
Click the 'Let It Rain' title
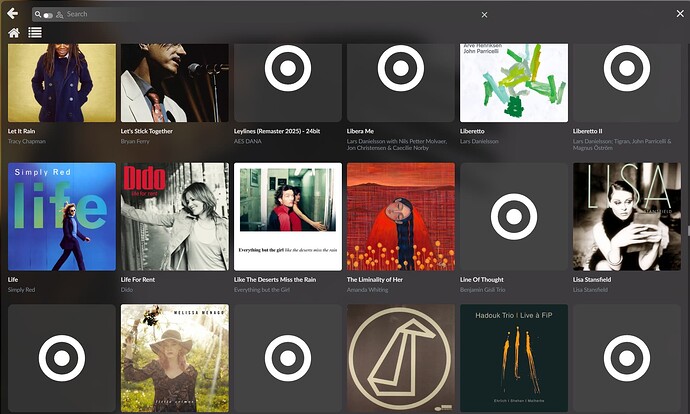[x=21, y=131]
